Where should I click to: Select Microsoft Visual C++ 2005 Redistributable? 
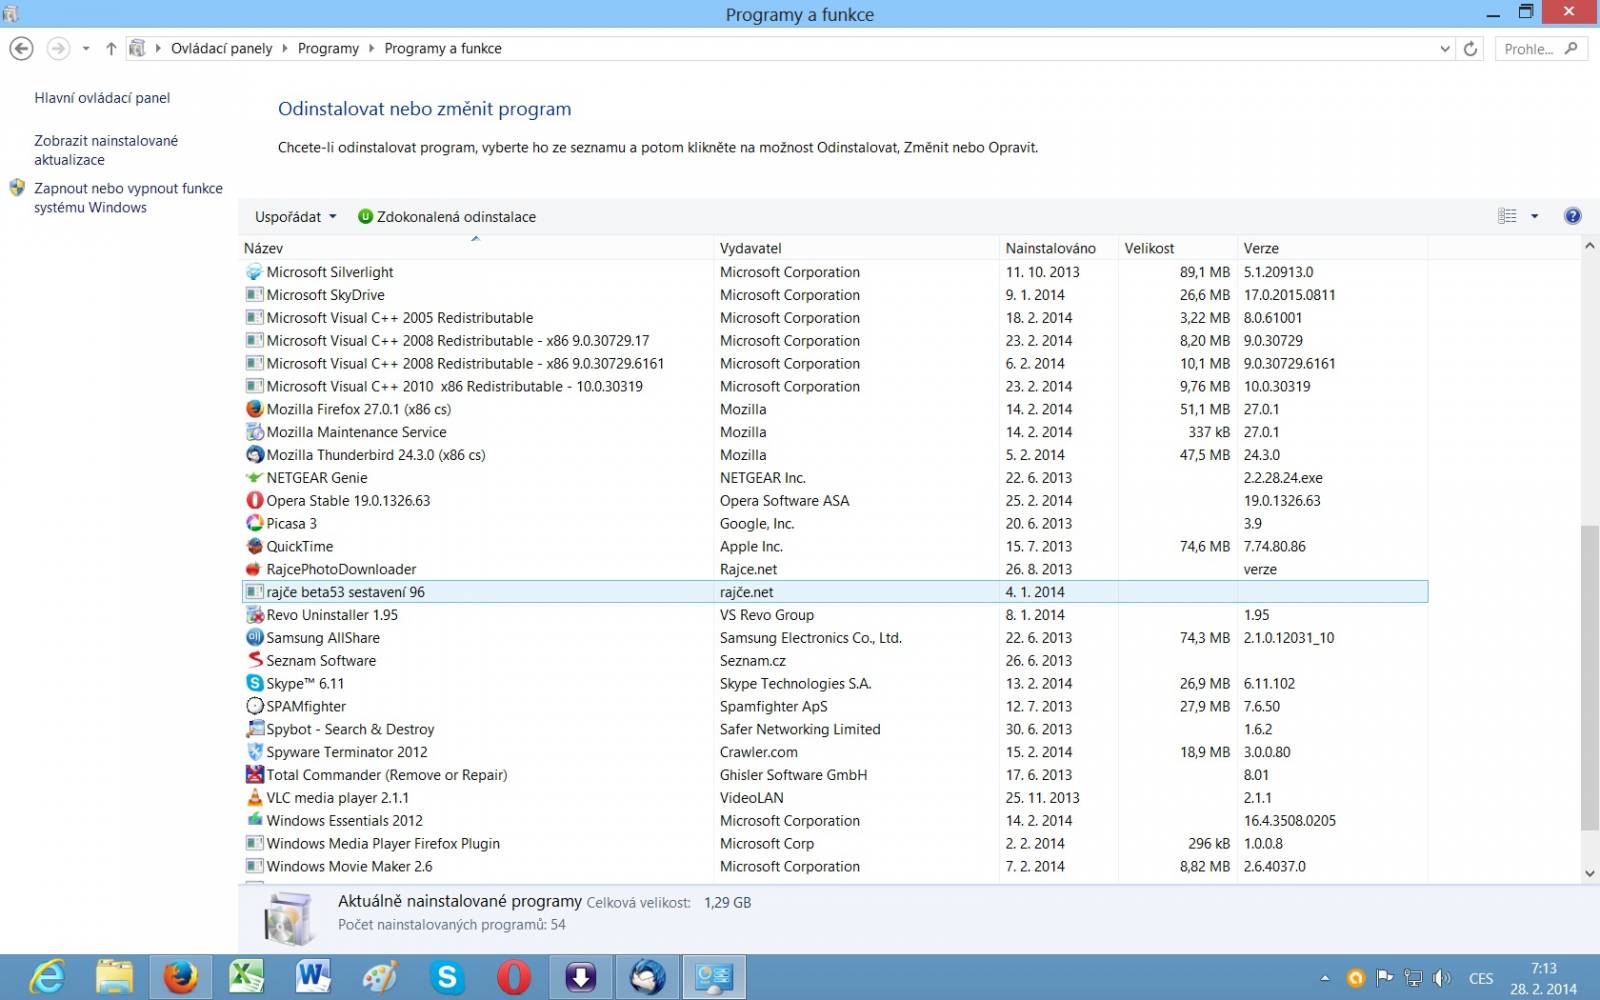835,318
